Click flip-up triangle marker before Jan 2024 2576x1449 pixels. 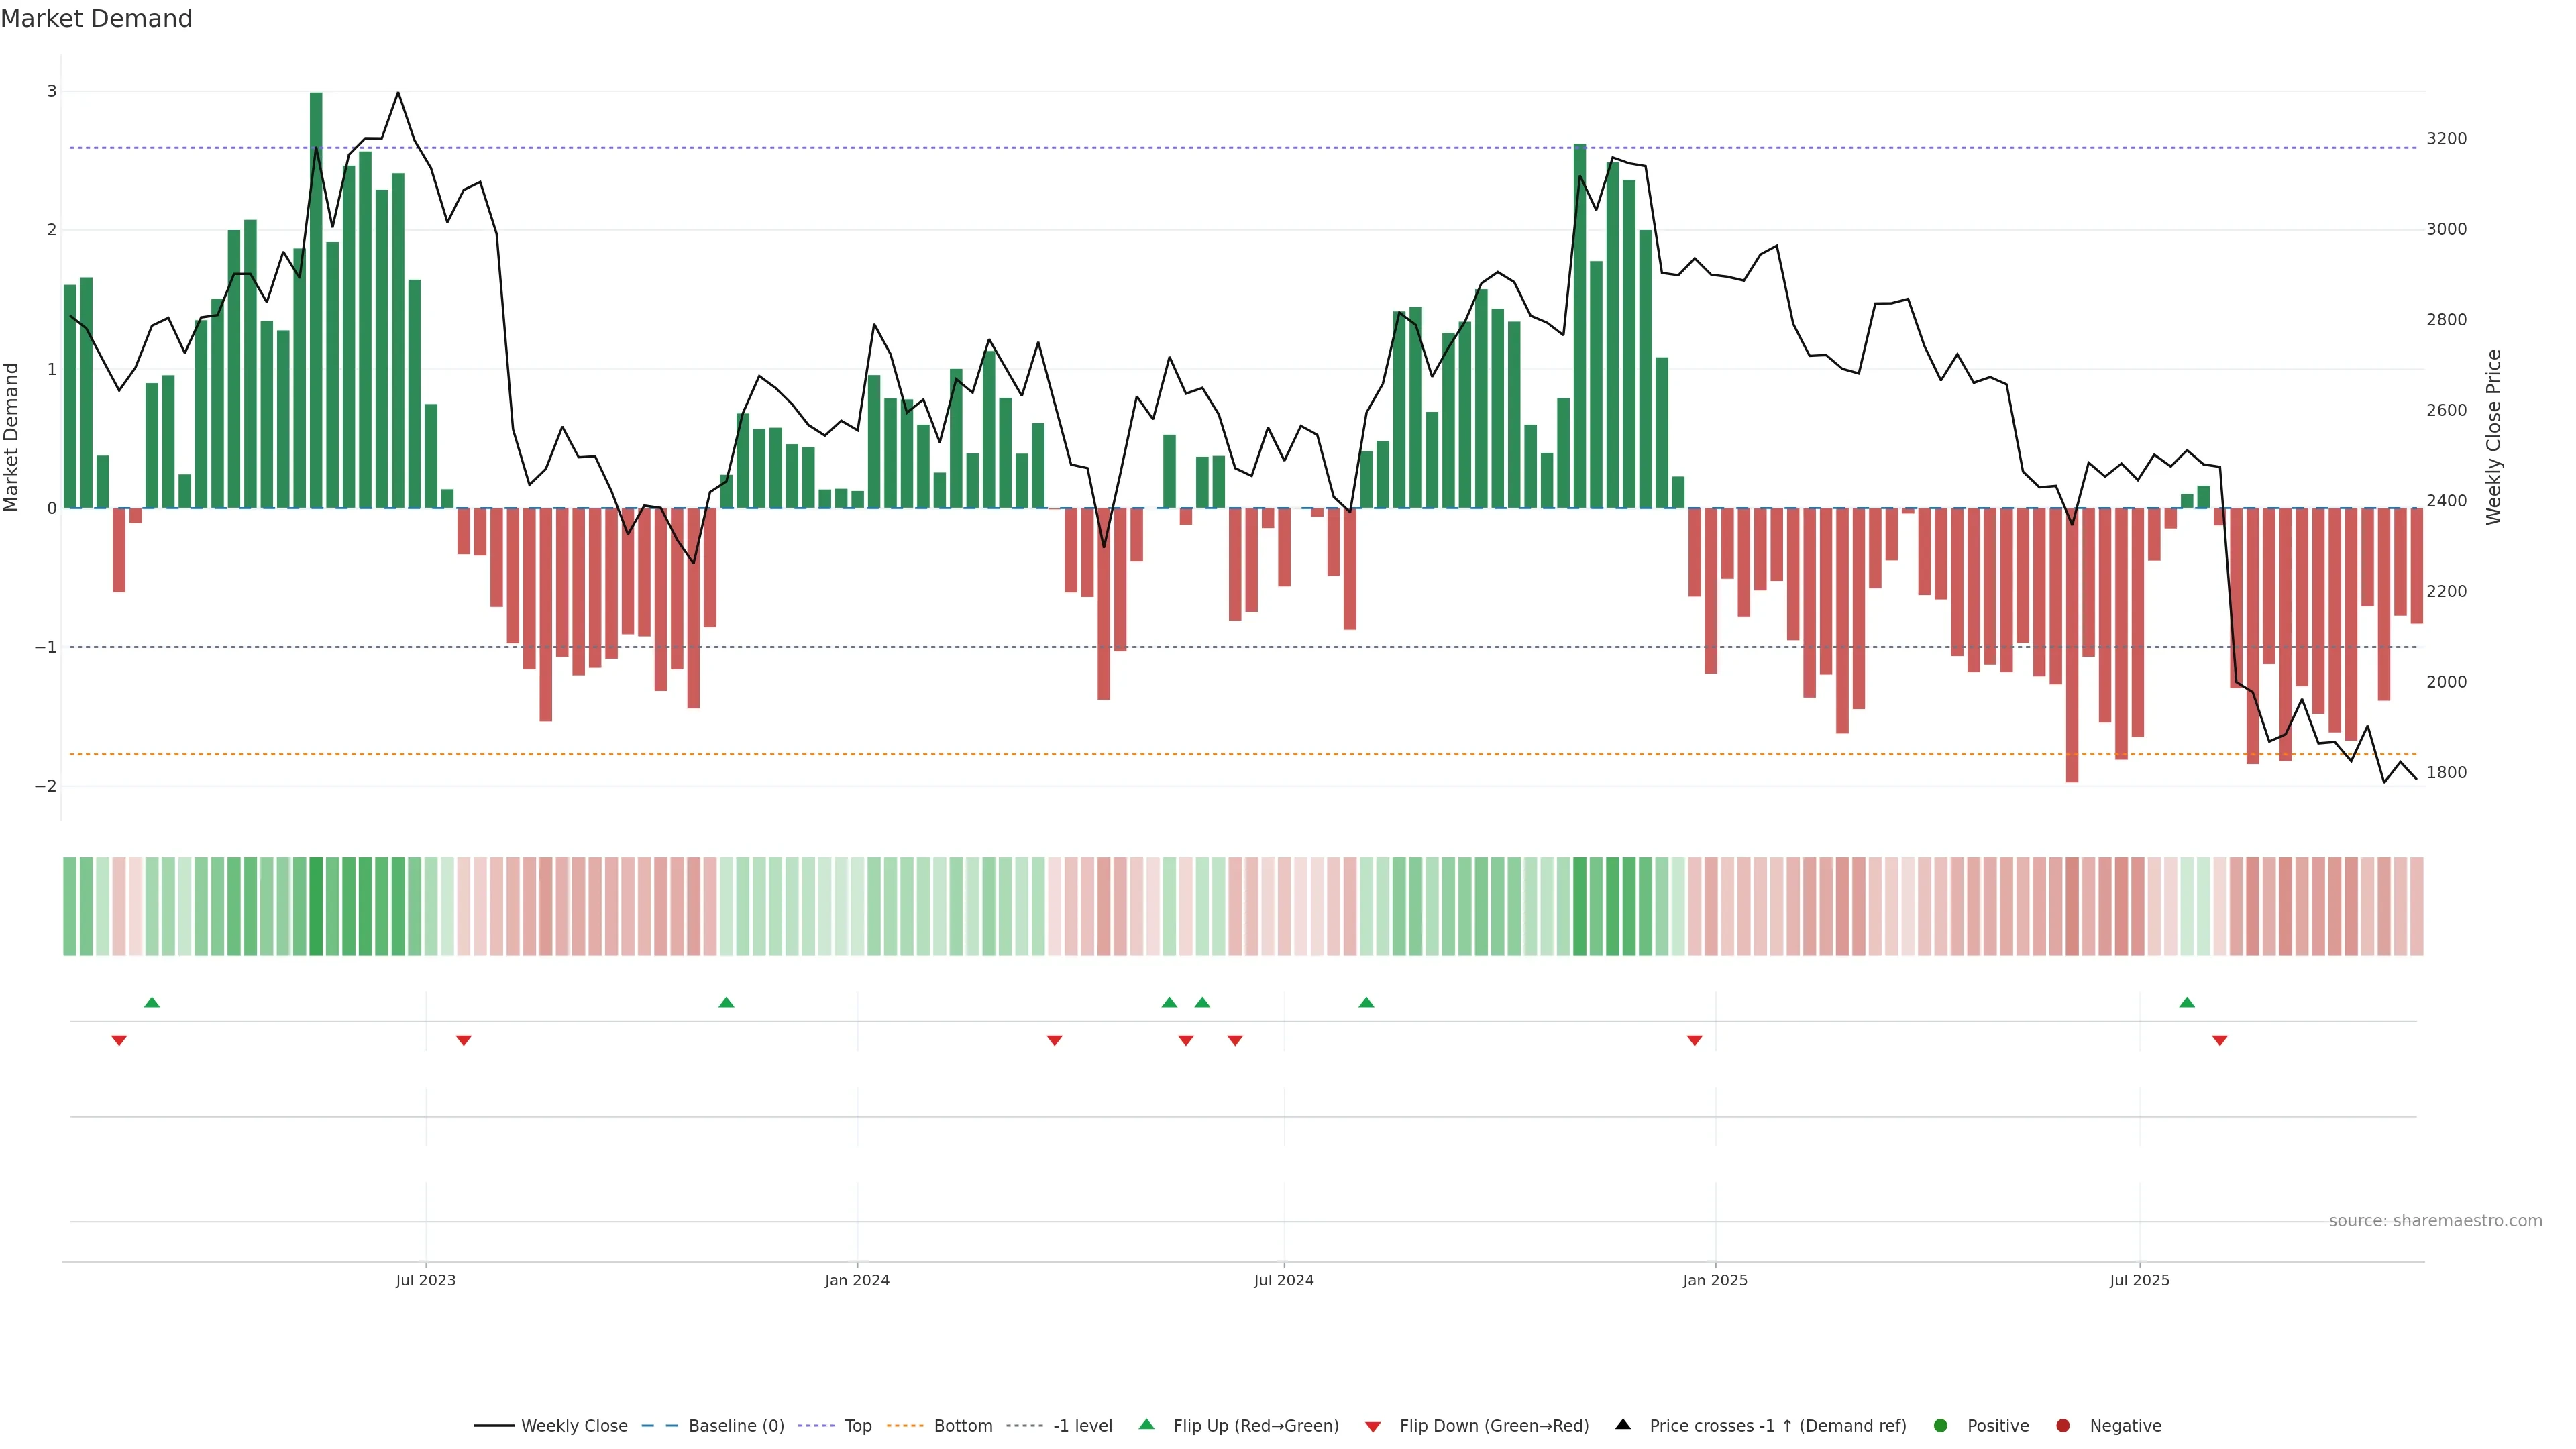pos(727,1002)
